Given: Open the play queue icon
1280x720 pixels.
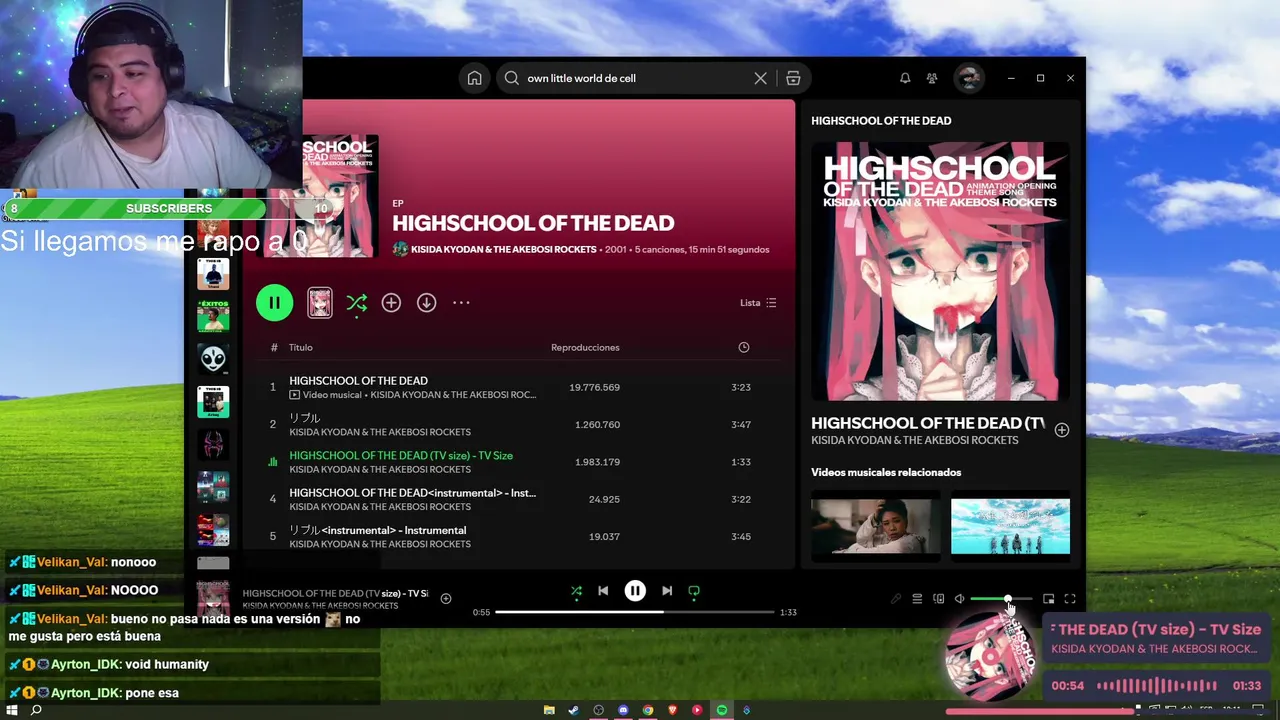Looking at the screenshot, I should 917,599.
